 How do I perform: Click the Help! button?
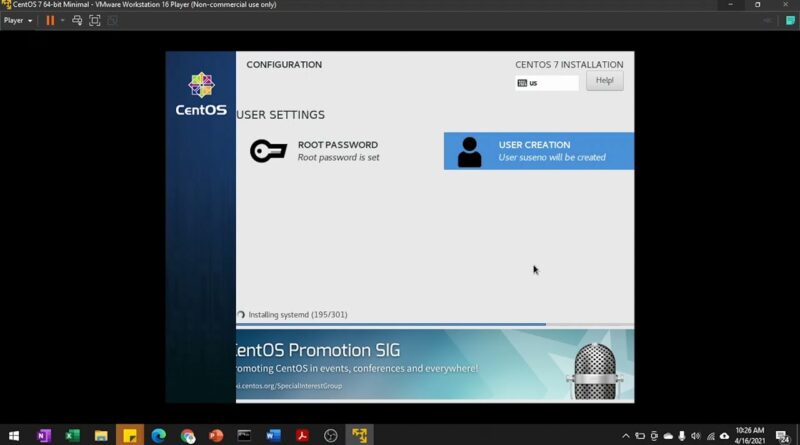pos(605,81)
